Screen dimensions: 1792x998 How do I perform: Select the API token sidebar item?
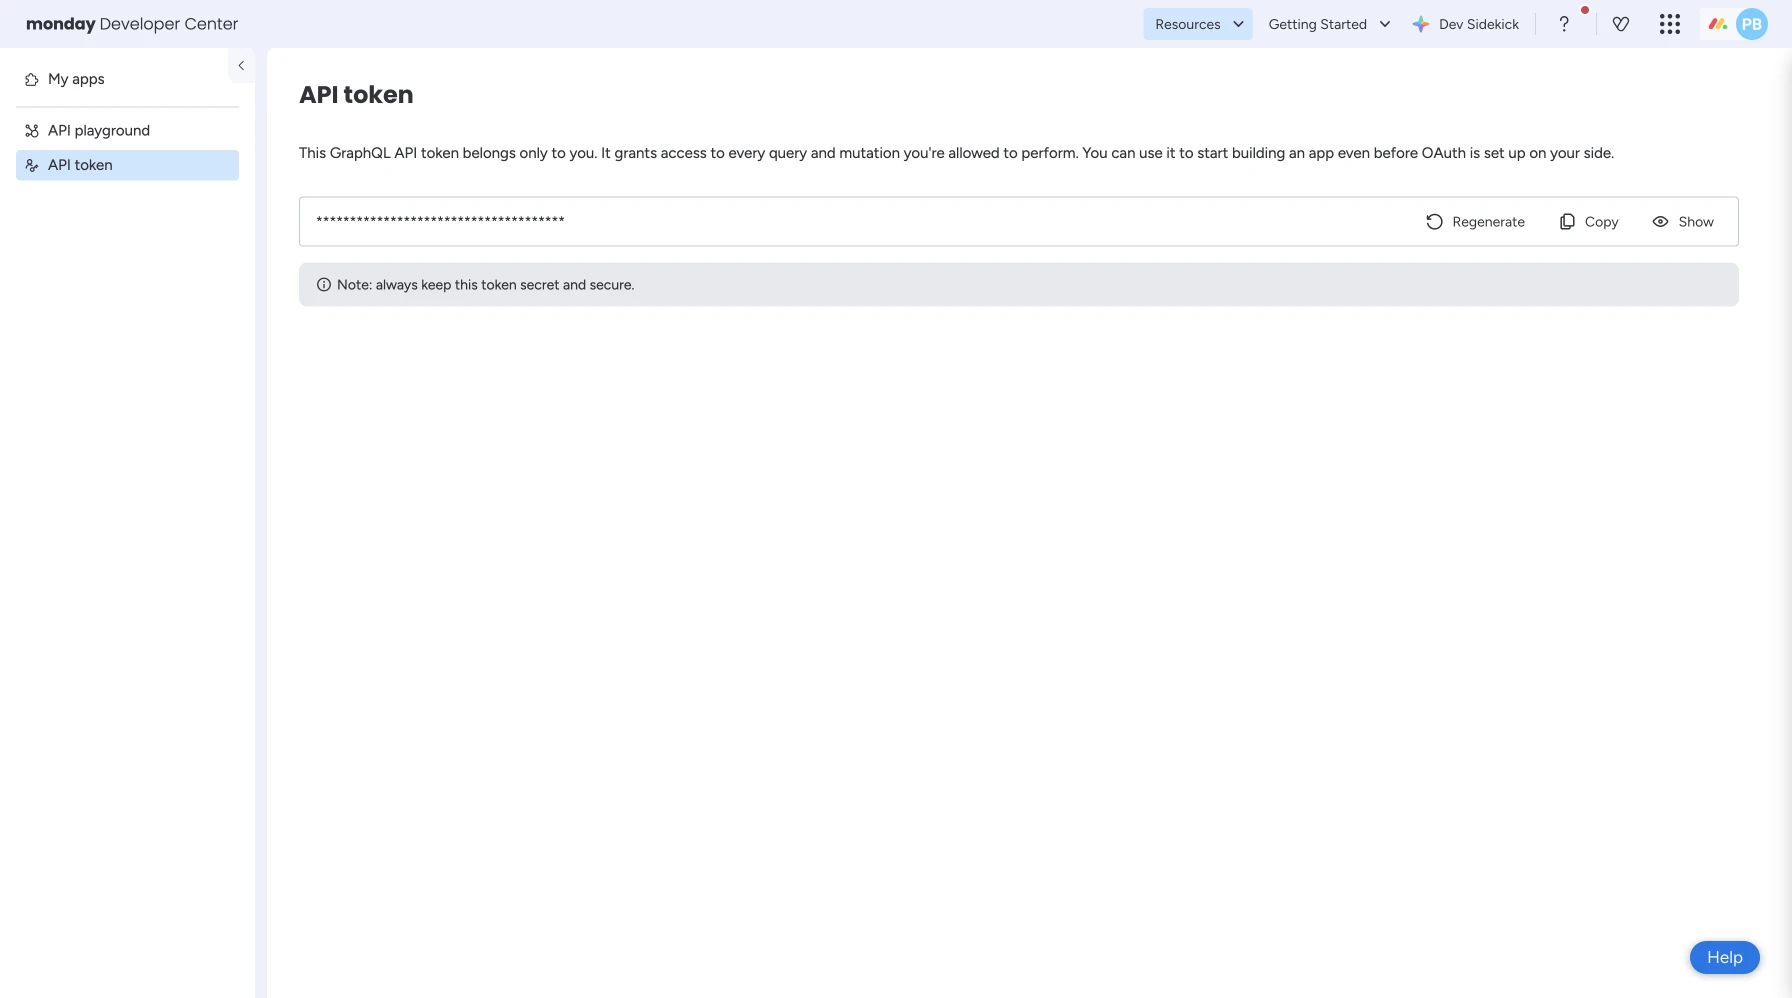coord(80,165)
